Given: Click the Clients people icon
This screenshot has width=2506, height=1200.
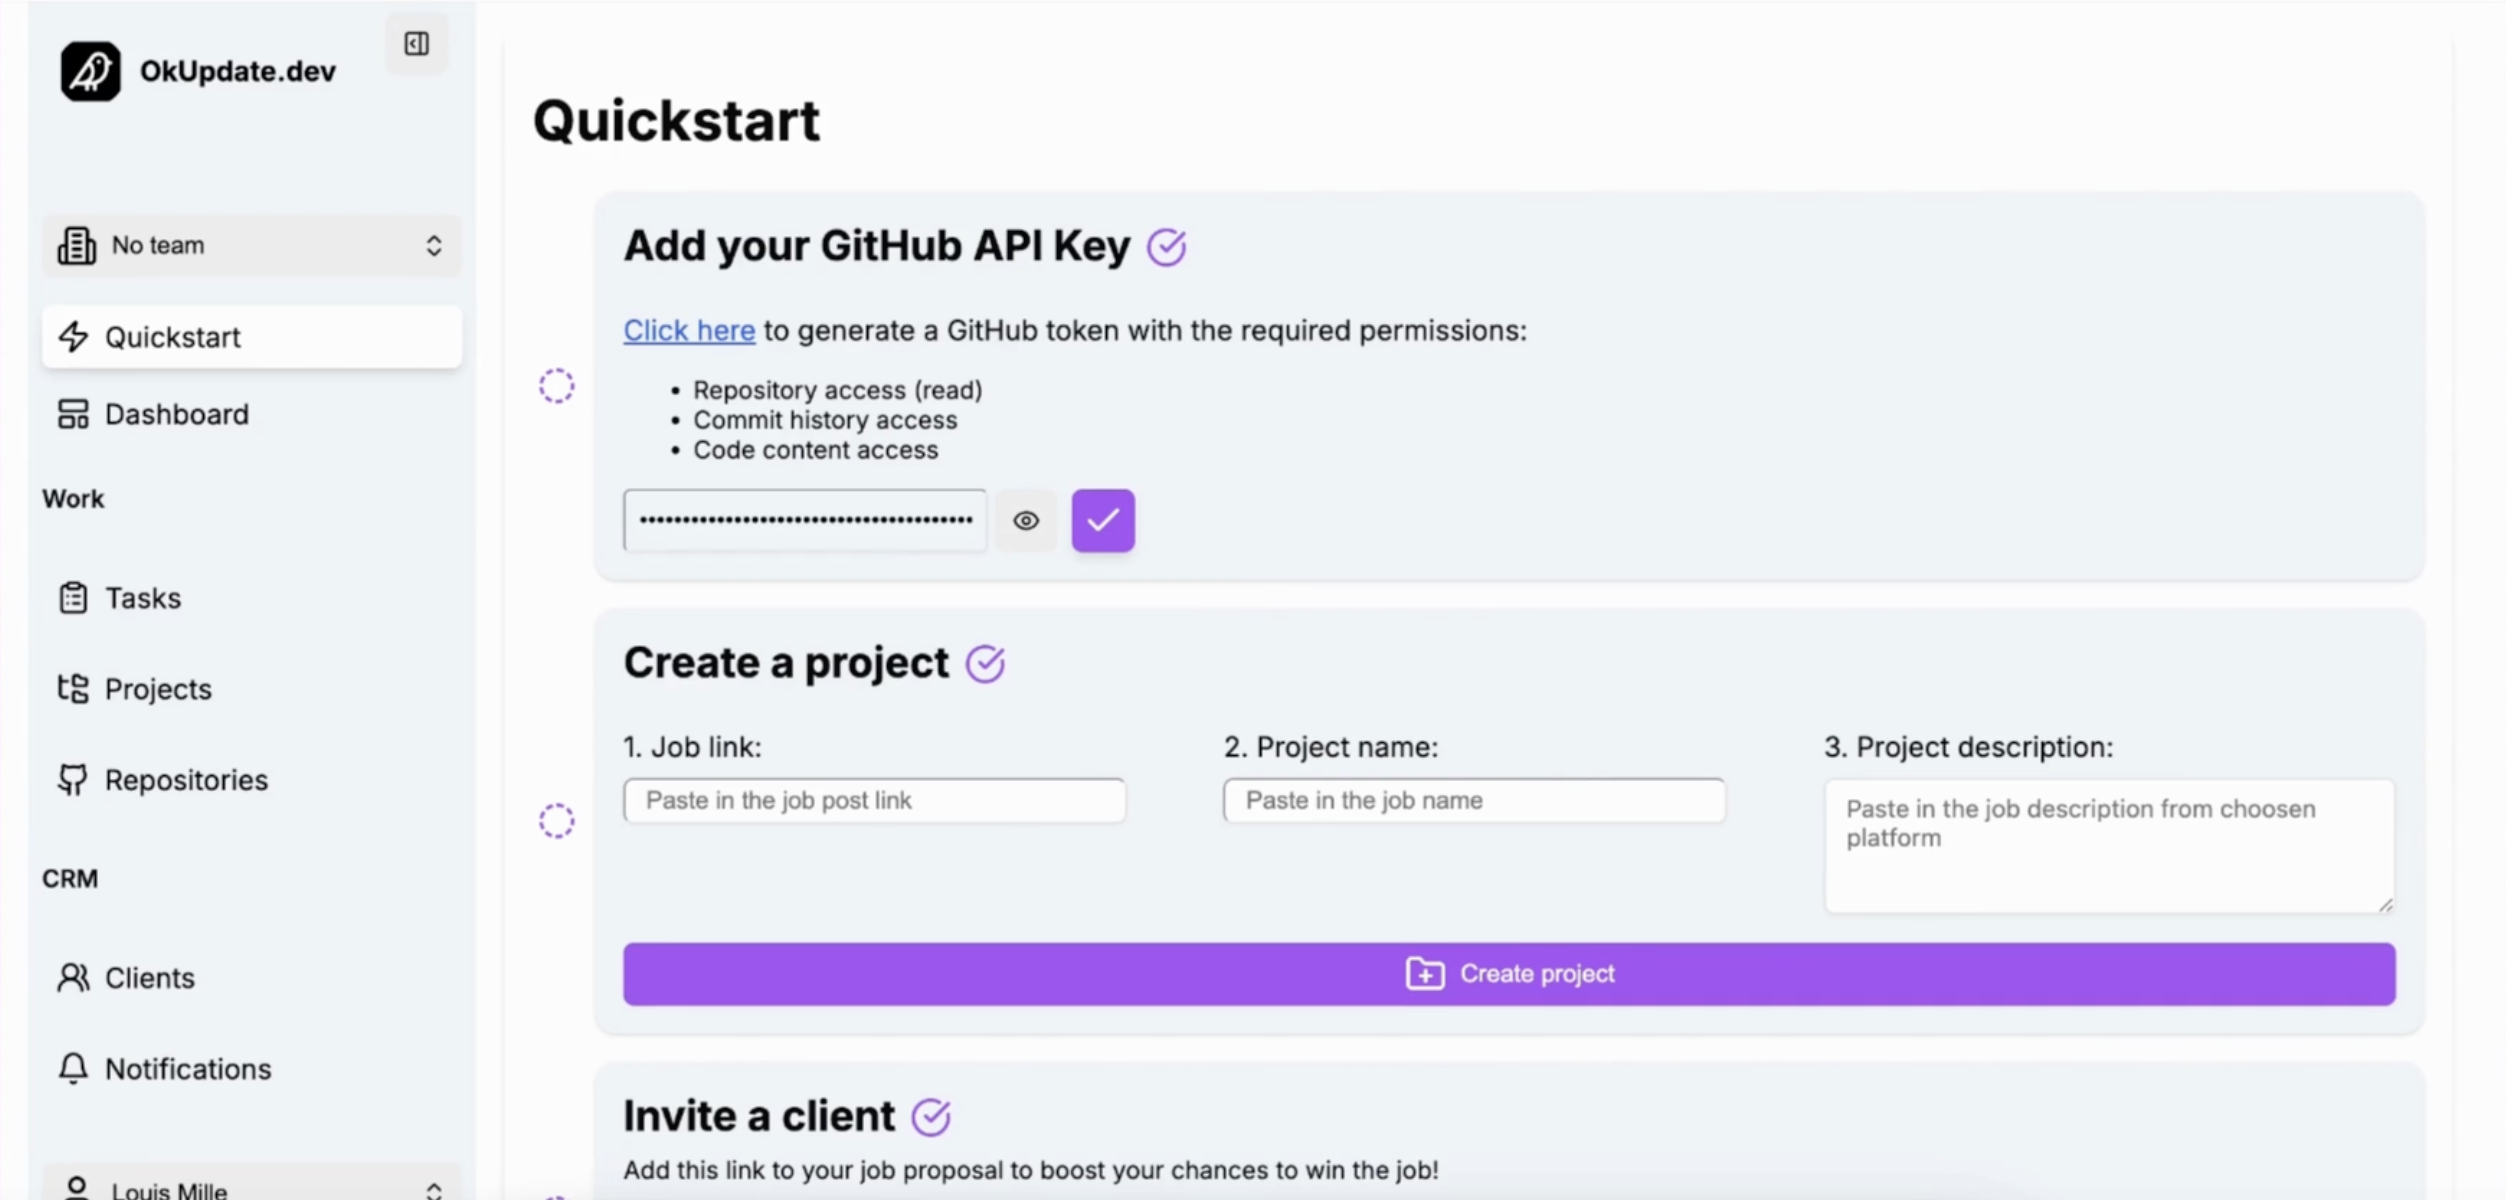Looking at the screenshot, I should click(x=73, y=978).
